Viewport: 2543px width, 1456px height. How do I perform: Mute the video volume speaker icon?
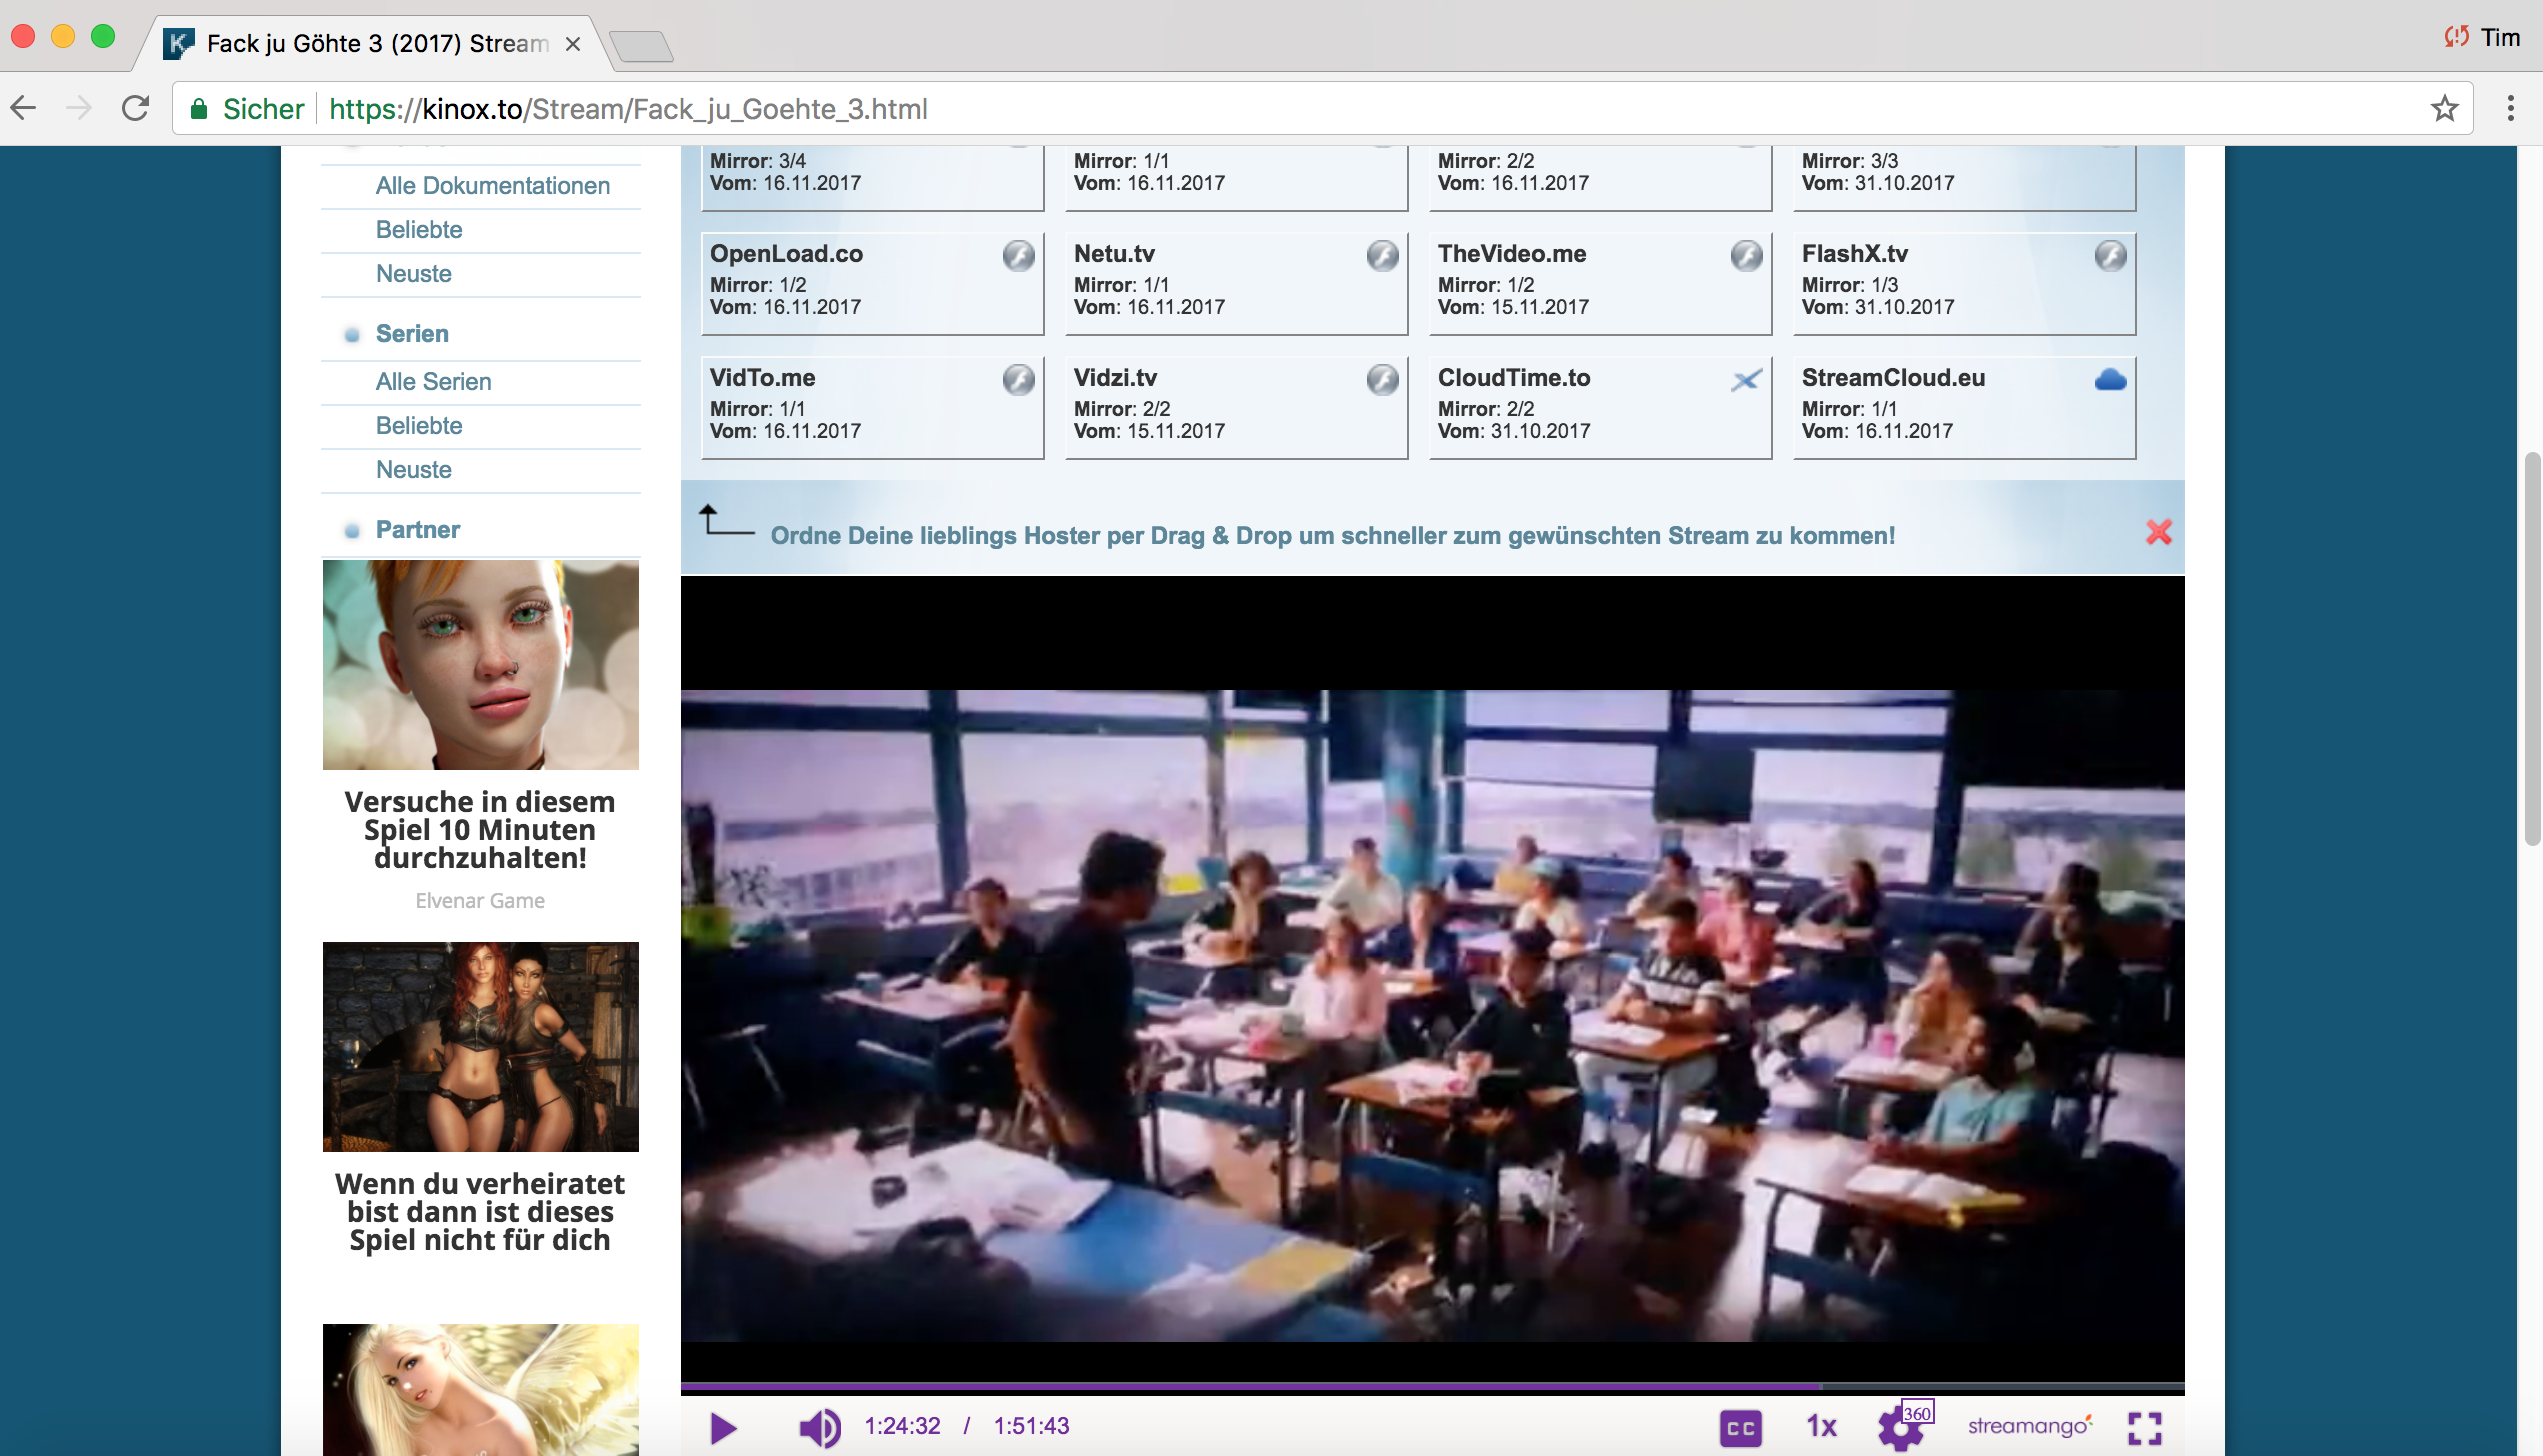(819, 1427)
